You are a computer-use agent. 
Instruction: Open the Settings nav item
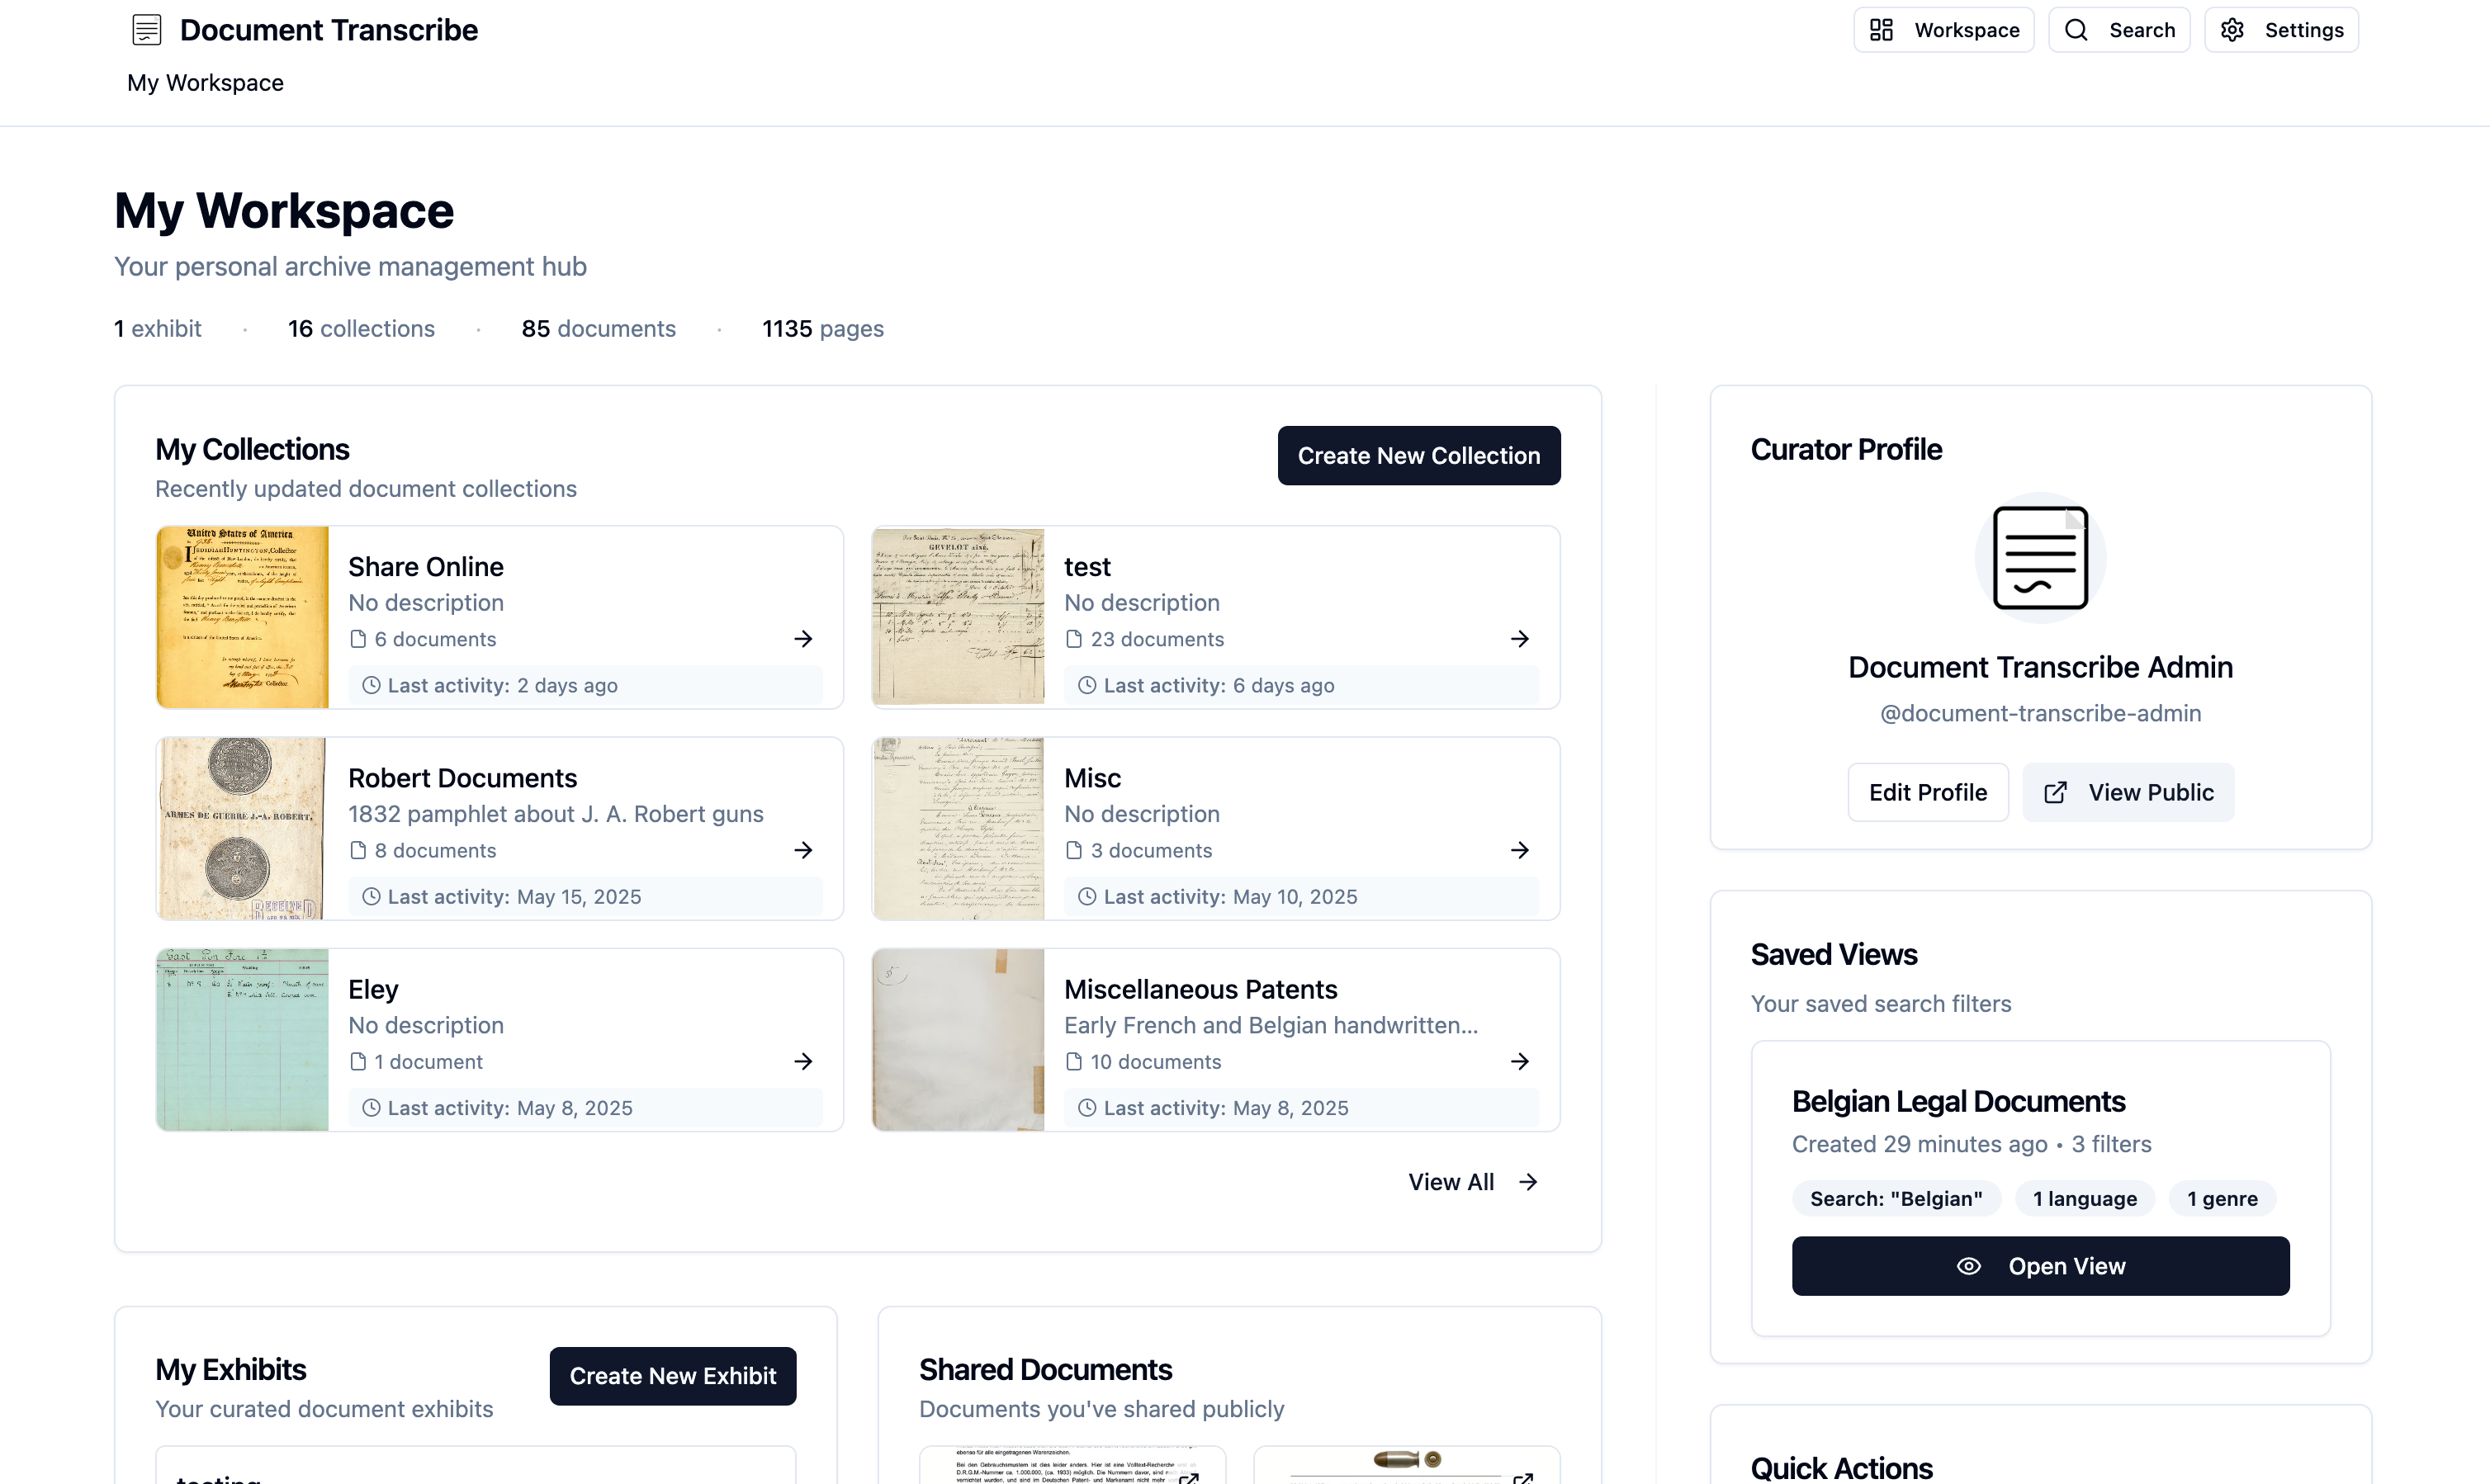pos(2281,30)
